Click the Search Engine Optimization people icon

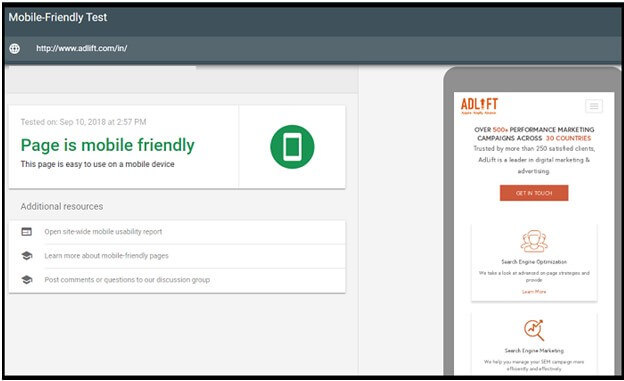[x=534, y=241]
